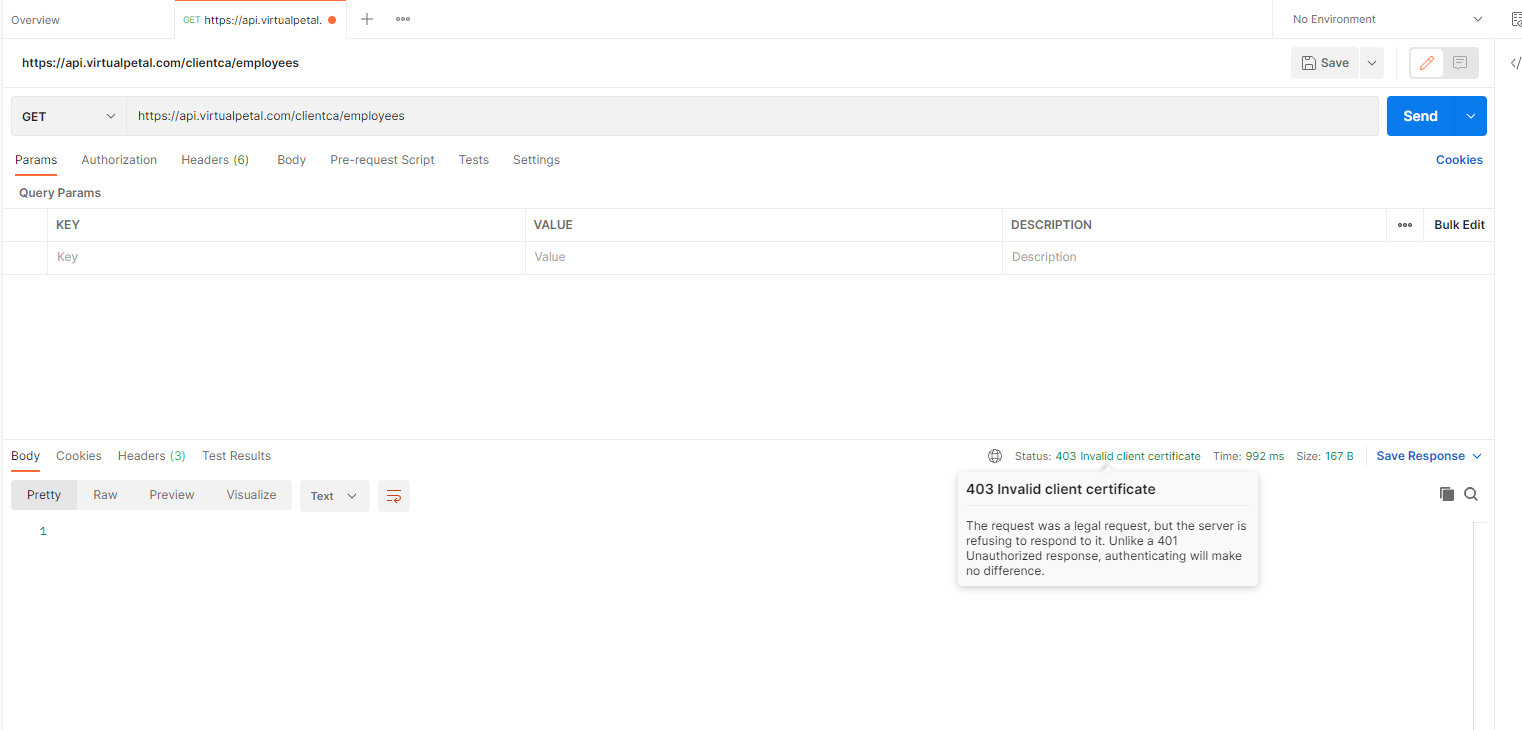Open the comments icon
The image size is (1522, 730).
coord(1460,63)
